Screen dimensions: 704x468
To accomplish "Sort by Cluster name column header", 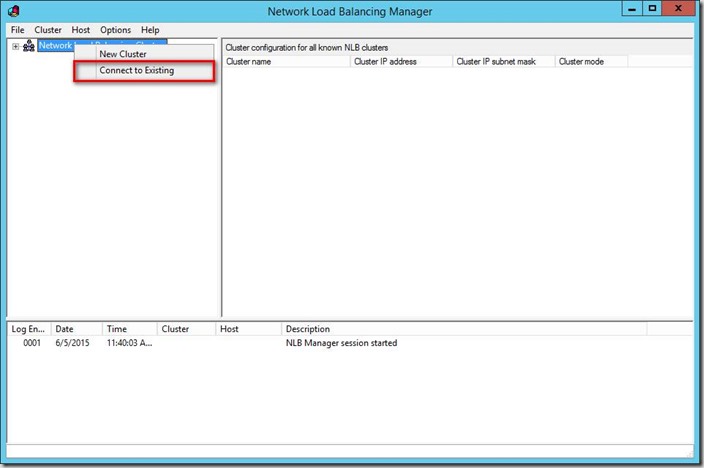I will pyautogui.click(x=286, y=61).
